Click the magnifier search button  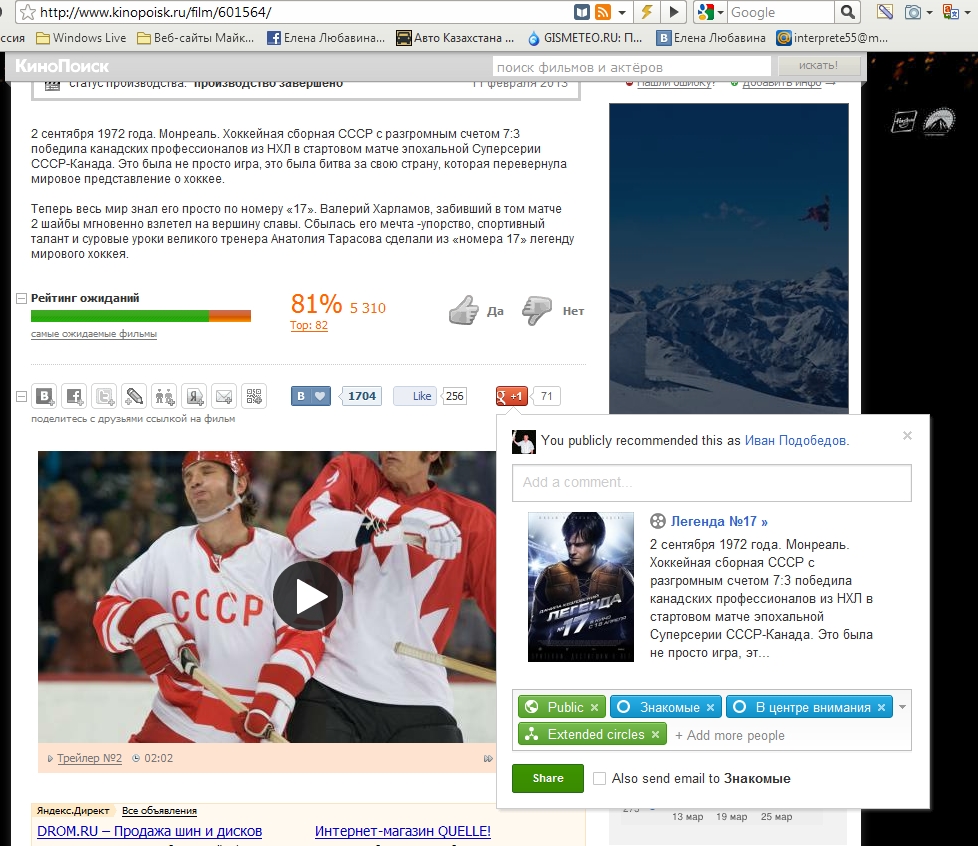tap(847, 12)
